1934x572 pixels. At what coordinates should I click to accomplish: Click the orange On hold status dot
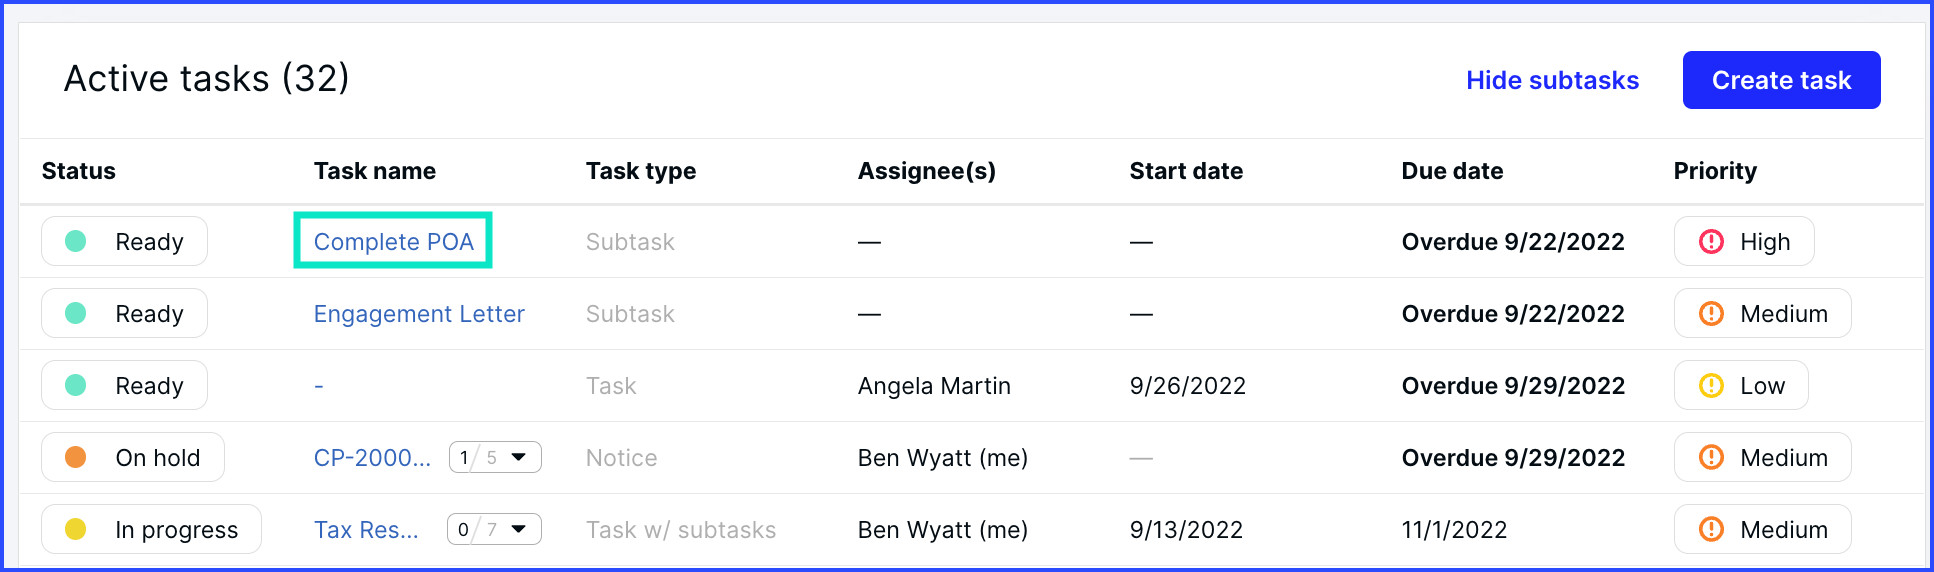[75, 457]
